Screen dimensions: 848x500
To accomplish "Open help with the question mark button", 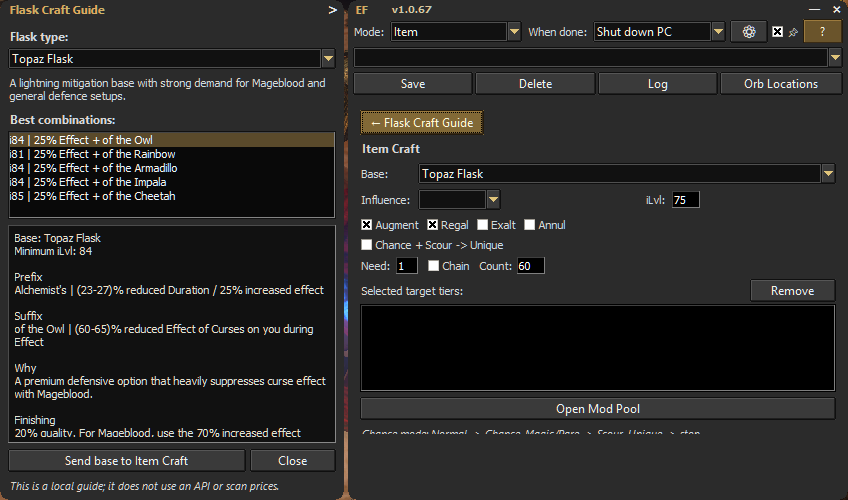I will click(822, 32).
